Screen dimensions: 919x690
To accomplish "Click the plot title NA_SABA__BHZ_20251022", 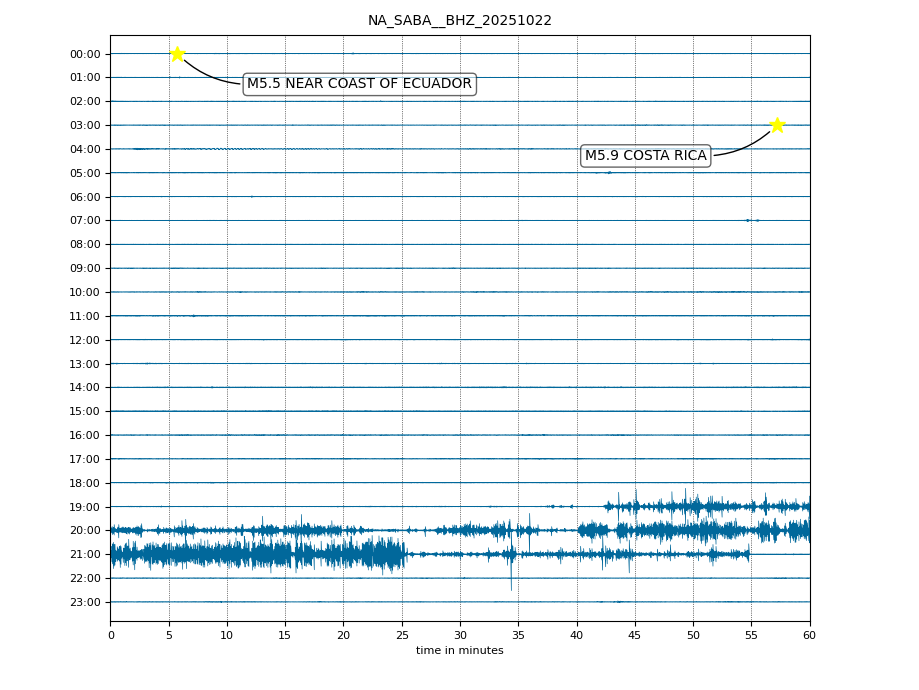I will tap(459, 21).
